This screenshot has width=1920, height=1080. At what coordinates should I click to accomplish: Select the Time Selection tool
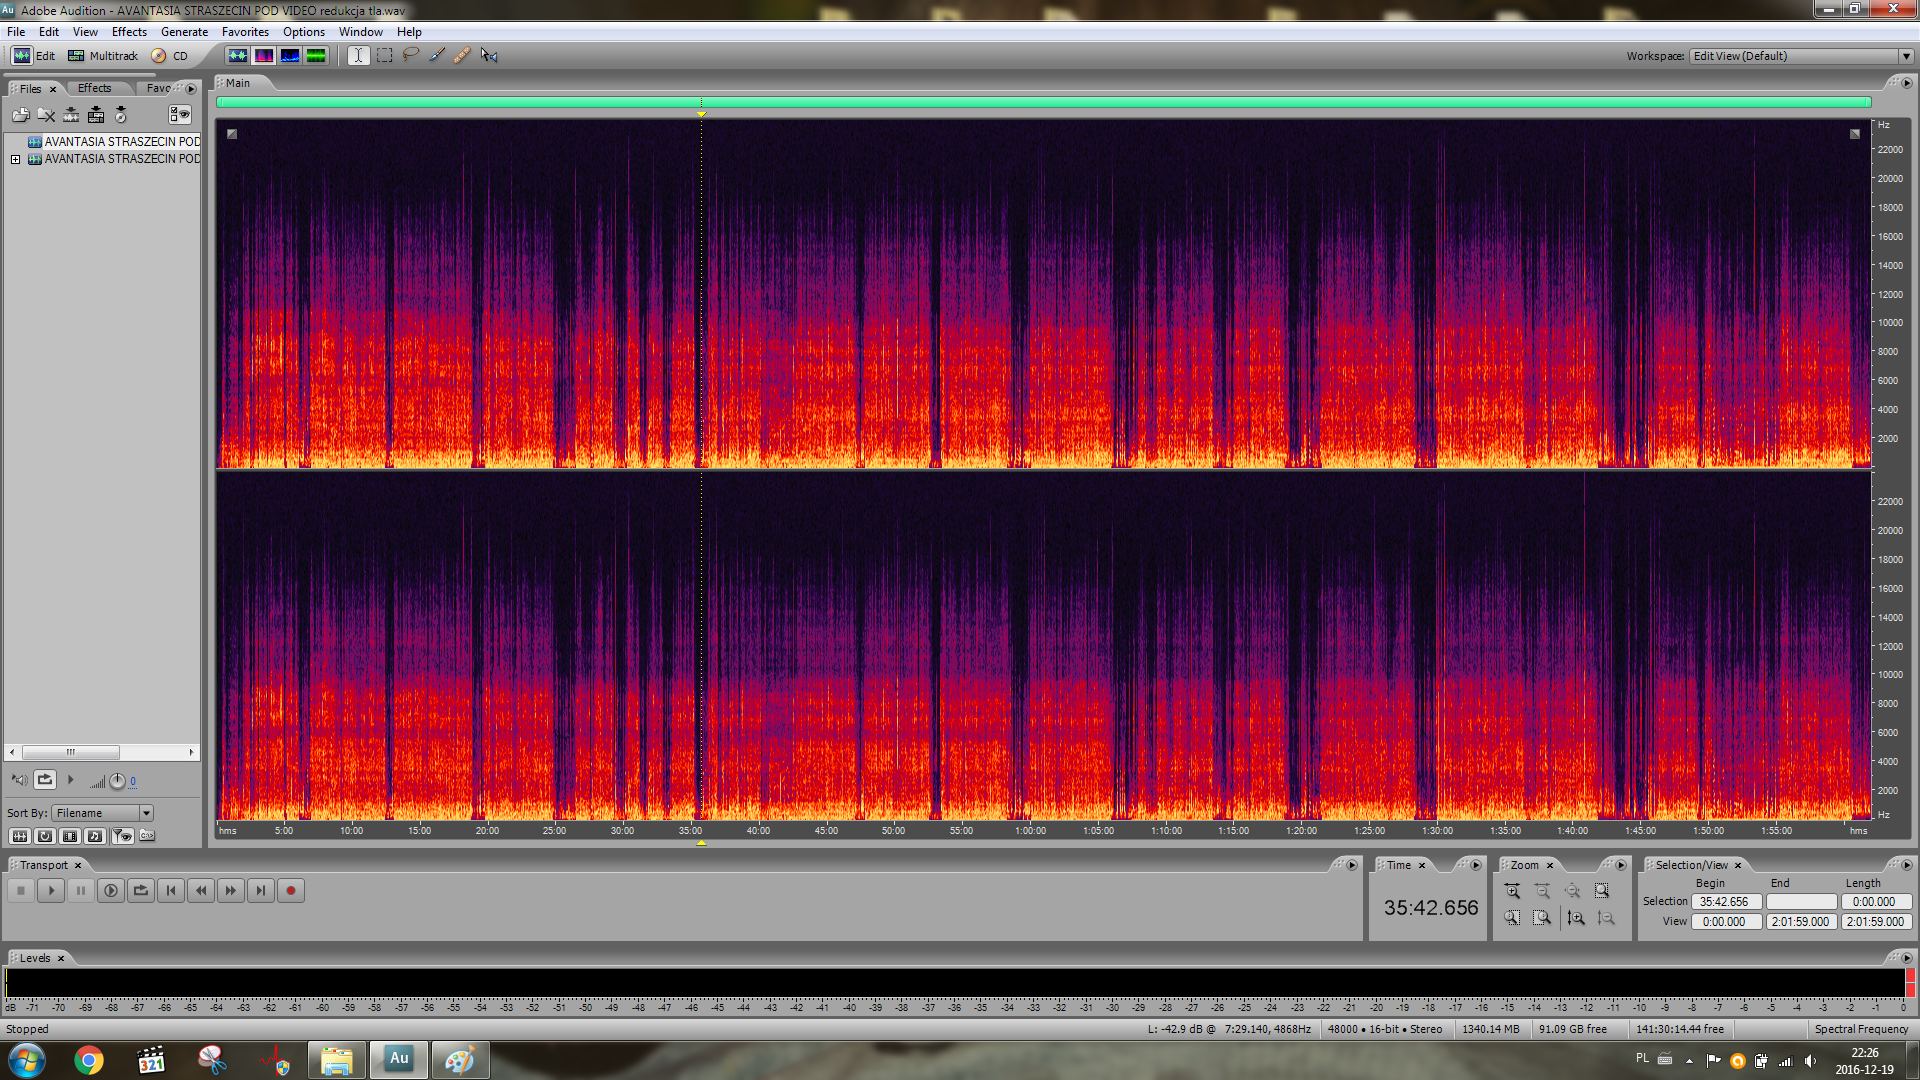[x=358, y=56]
